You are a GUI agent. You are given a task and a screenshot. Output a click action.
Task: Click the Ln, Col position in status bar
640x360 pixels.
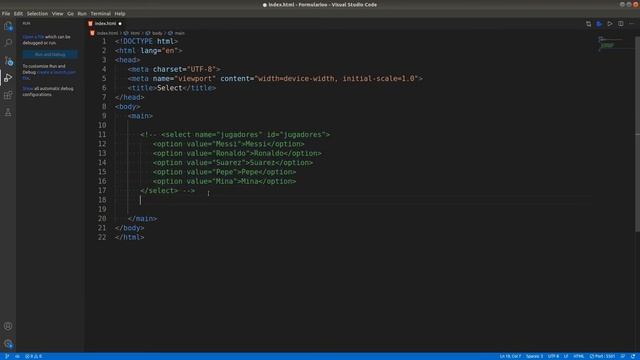pos(510,356)
